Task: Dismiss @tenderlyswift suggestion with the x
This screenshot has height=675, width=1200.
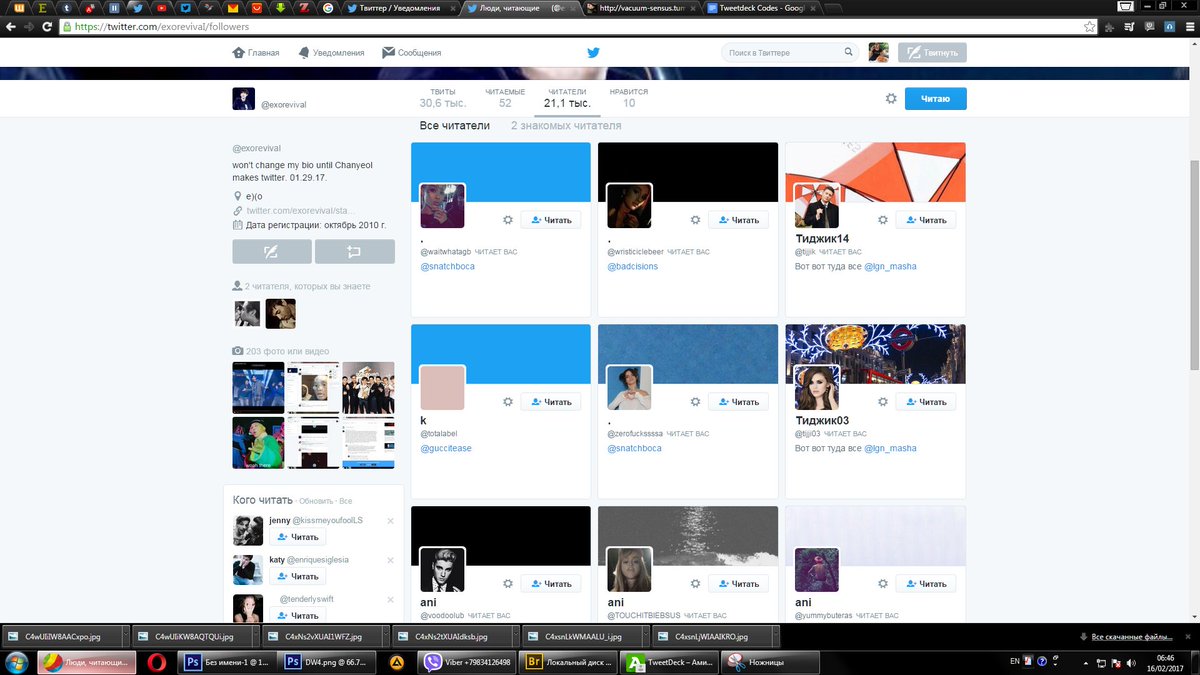Action: coord(390,599)
